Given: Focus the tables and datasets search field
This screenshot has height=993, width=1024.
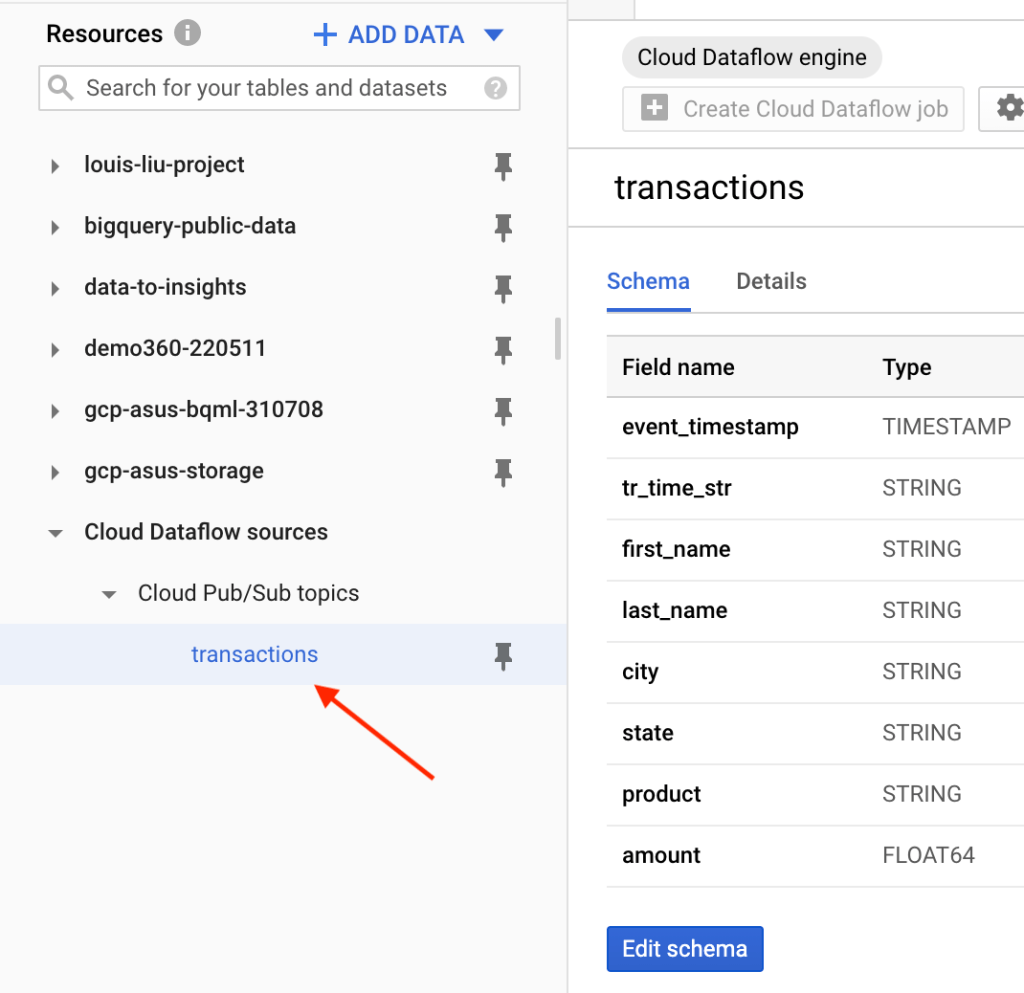Looking at the screenshot, I should (270, 88).
